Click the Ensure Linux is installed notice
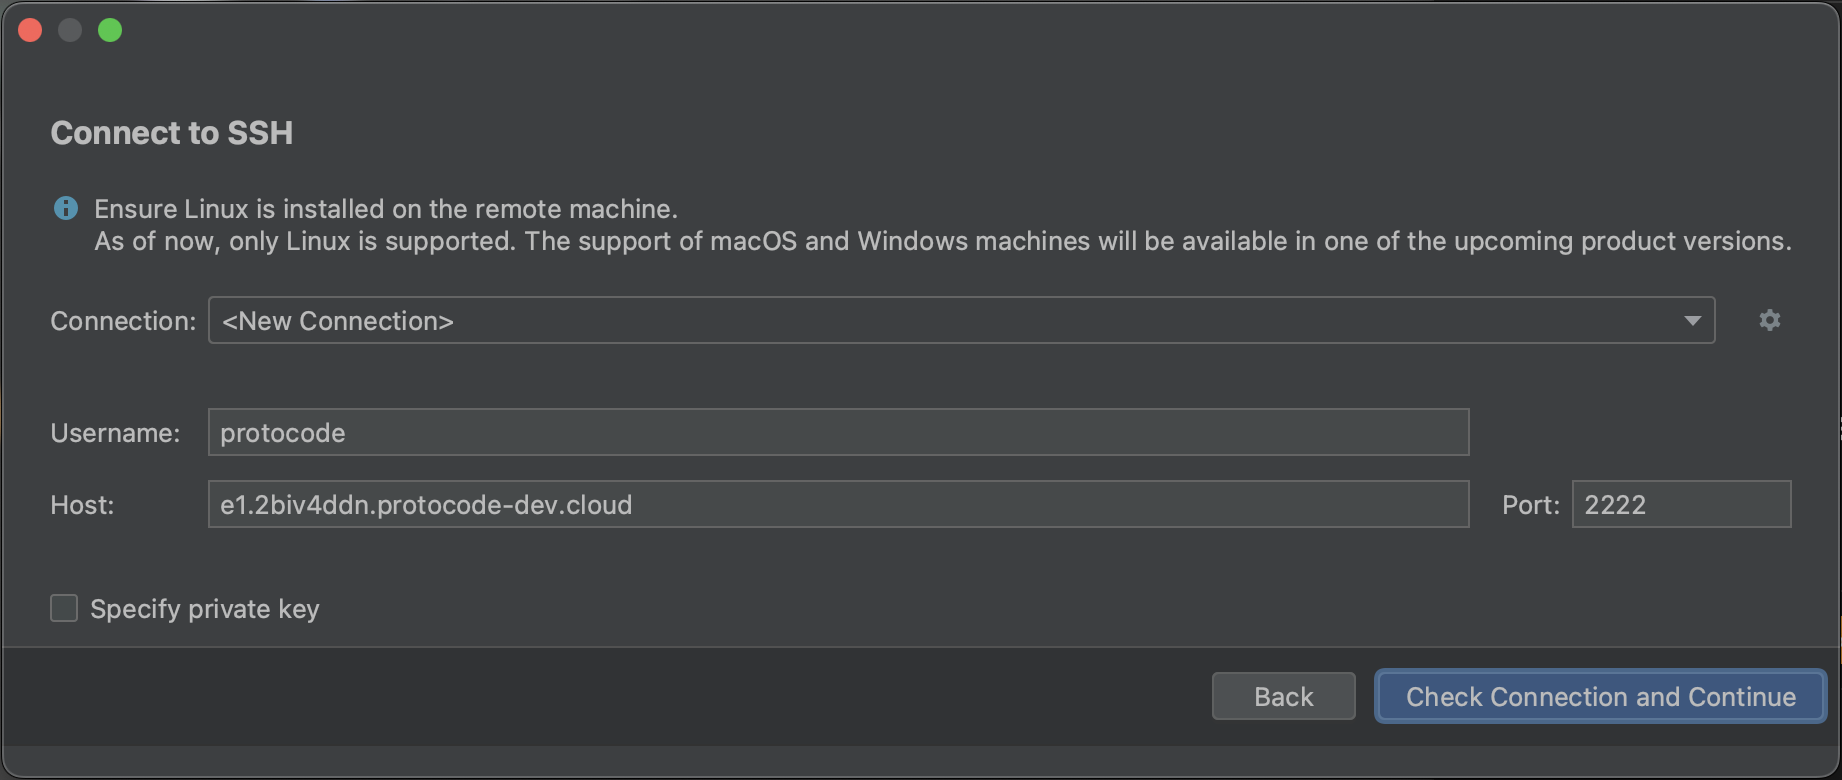1842x780 pixels. tap(386, 209)
